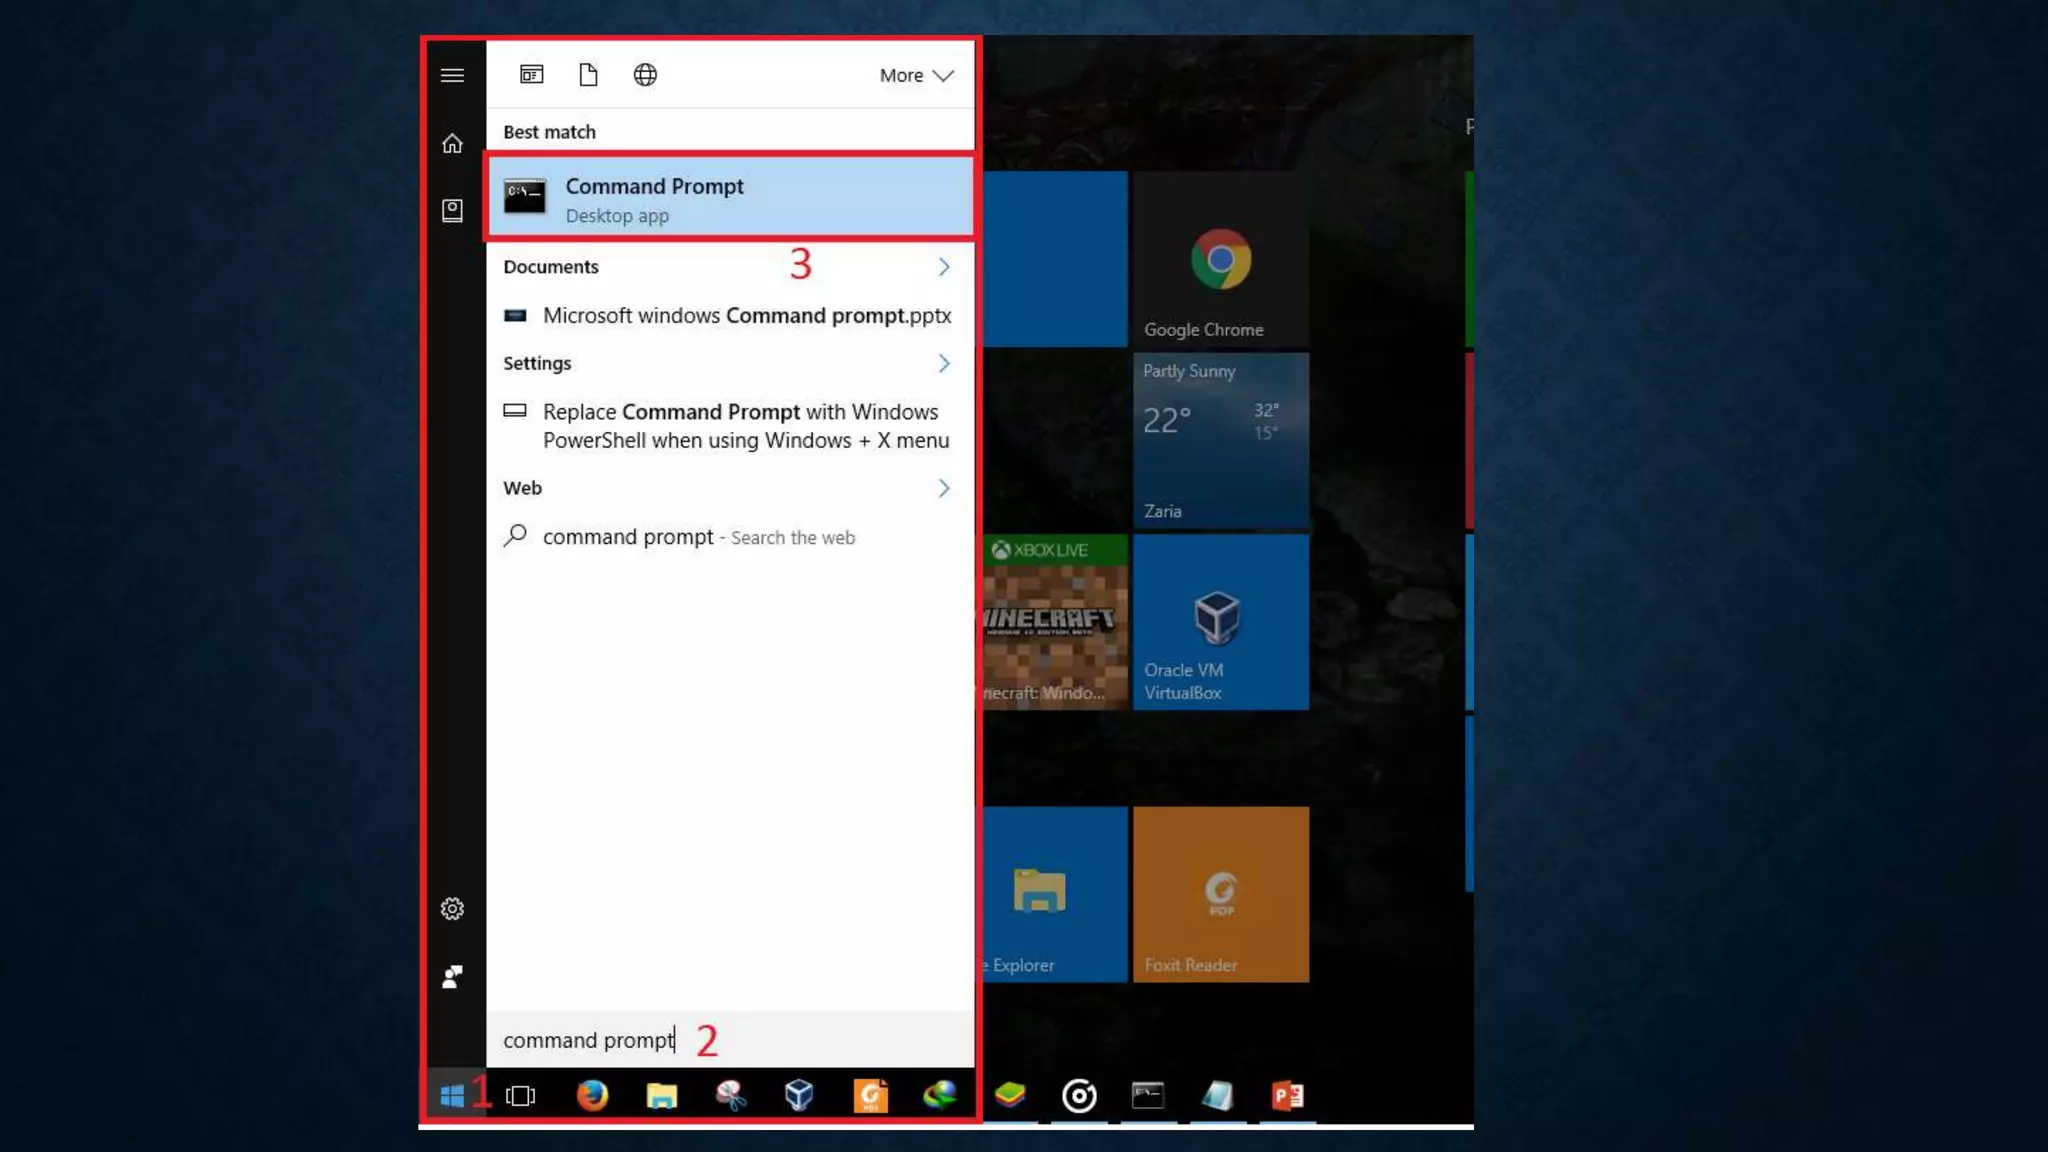The width and height of the screenshot is (2048, 1152).
Task: Expand the More filters dropdown
Action: tap(915, 75)
